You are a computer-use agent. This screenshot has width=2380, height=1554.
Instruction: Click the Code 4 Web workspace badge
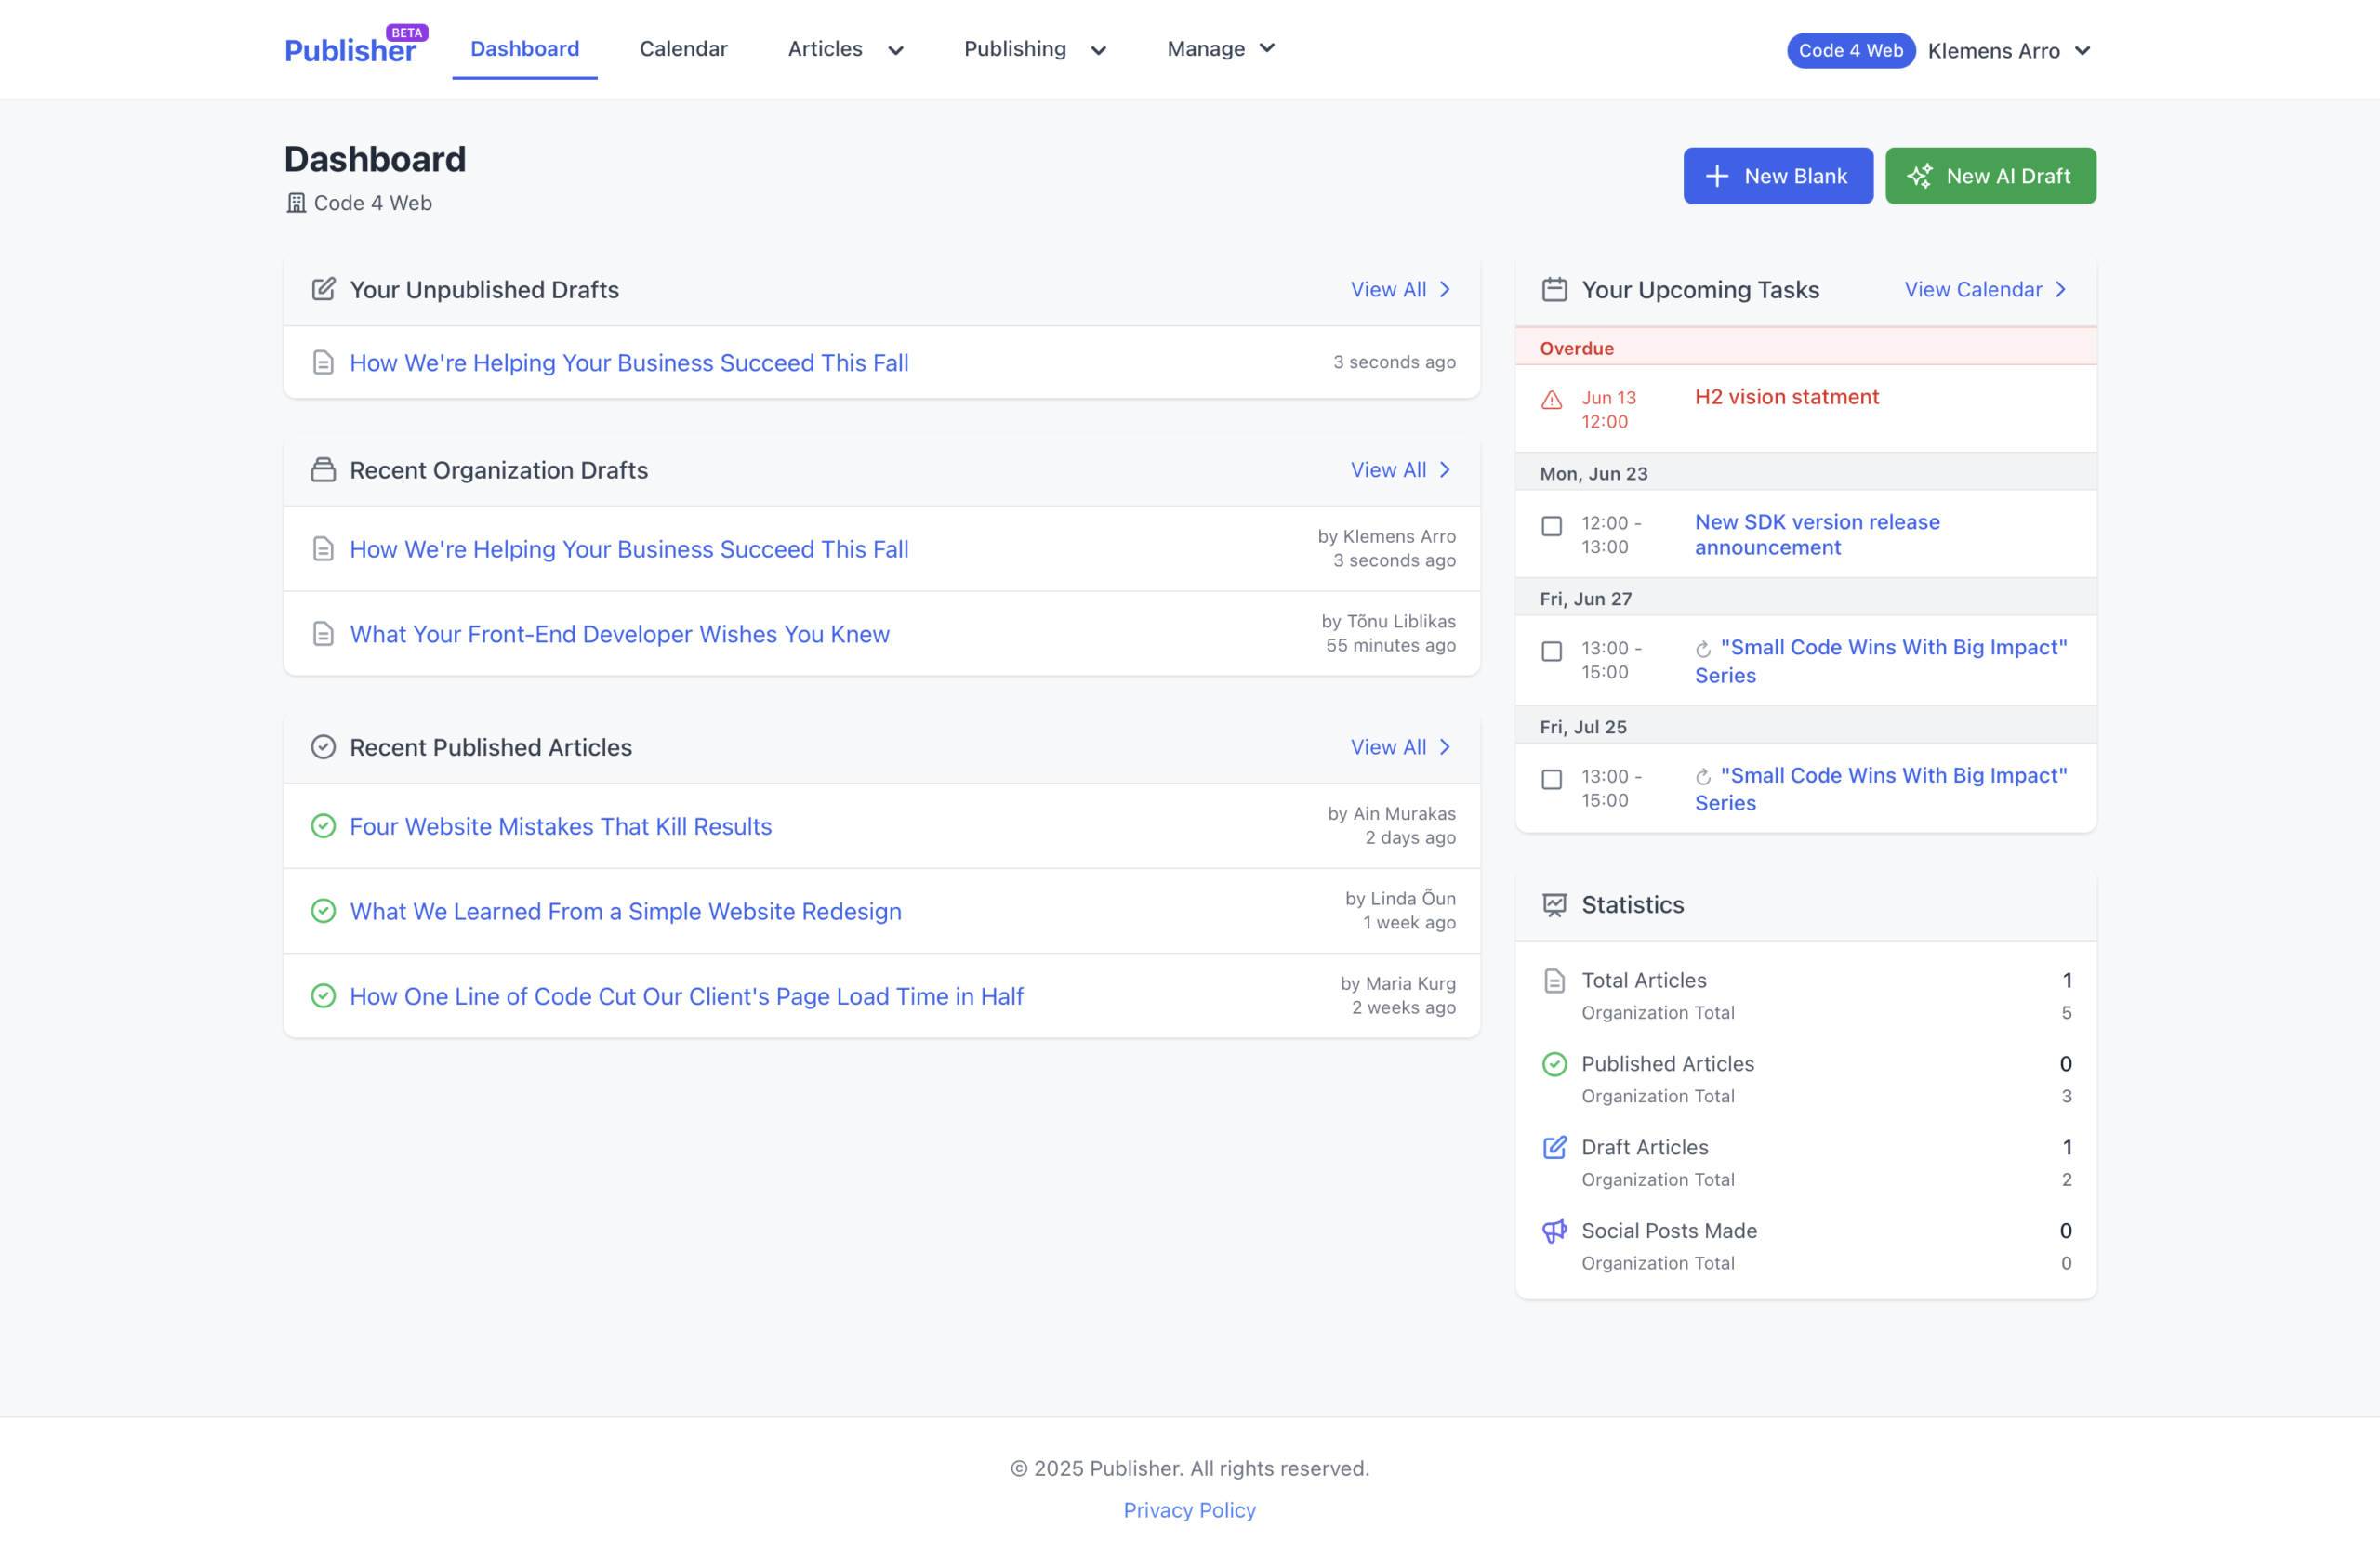[x=1849, y=50]
